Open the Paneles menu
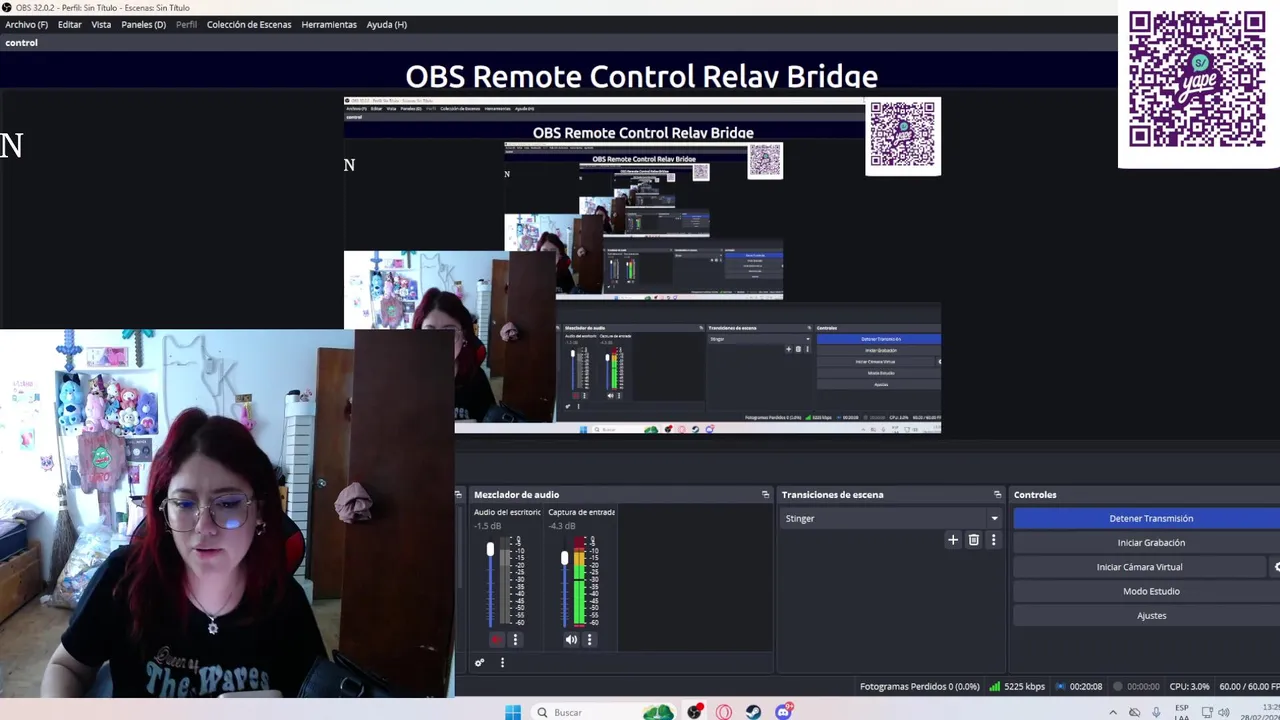Screen dimensions: 1280x720 point(144,24)
